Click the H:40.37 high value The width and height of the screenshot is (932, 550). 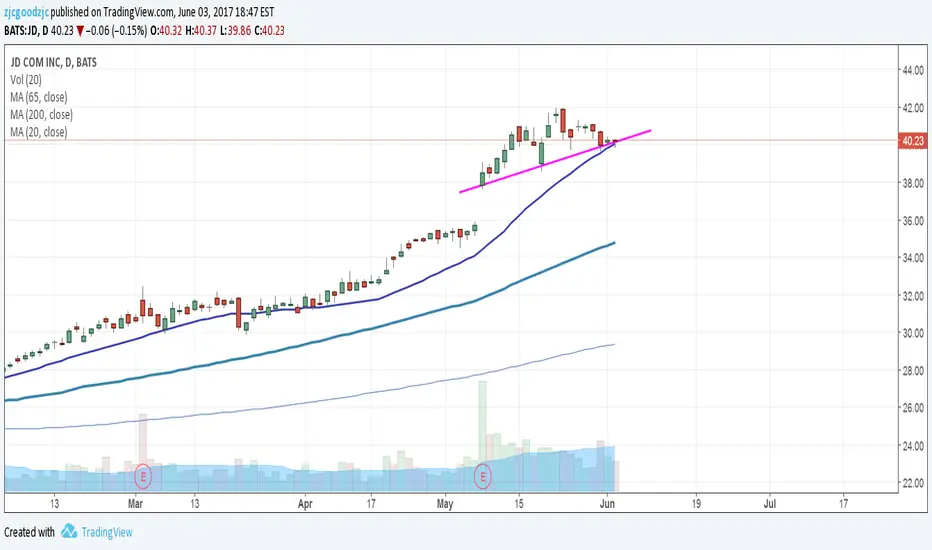coord(201,30)
